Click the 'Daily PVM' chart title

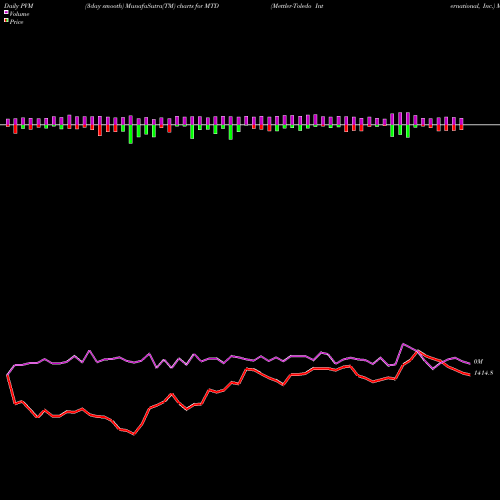pos(19,6)
